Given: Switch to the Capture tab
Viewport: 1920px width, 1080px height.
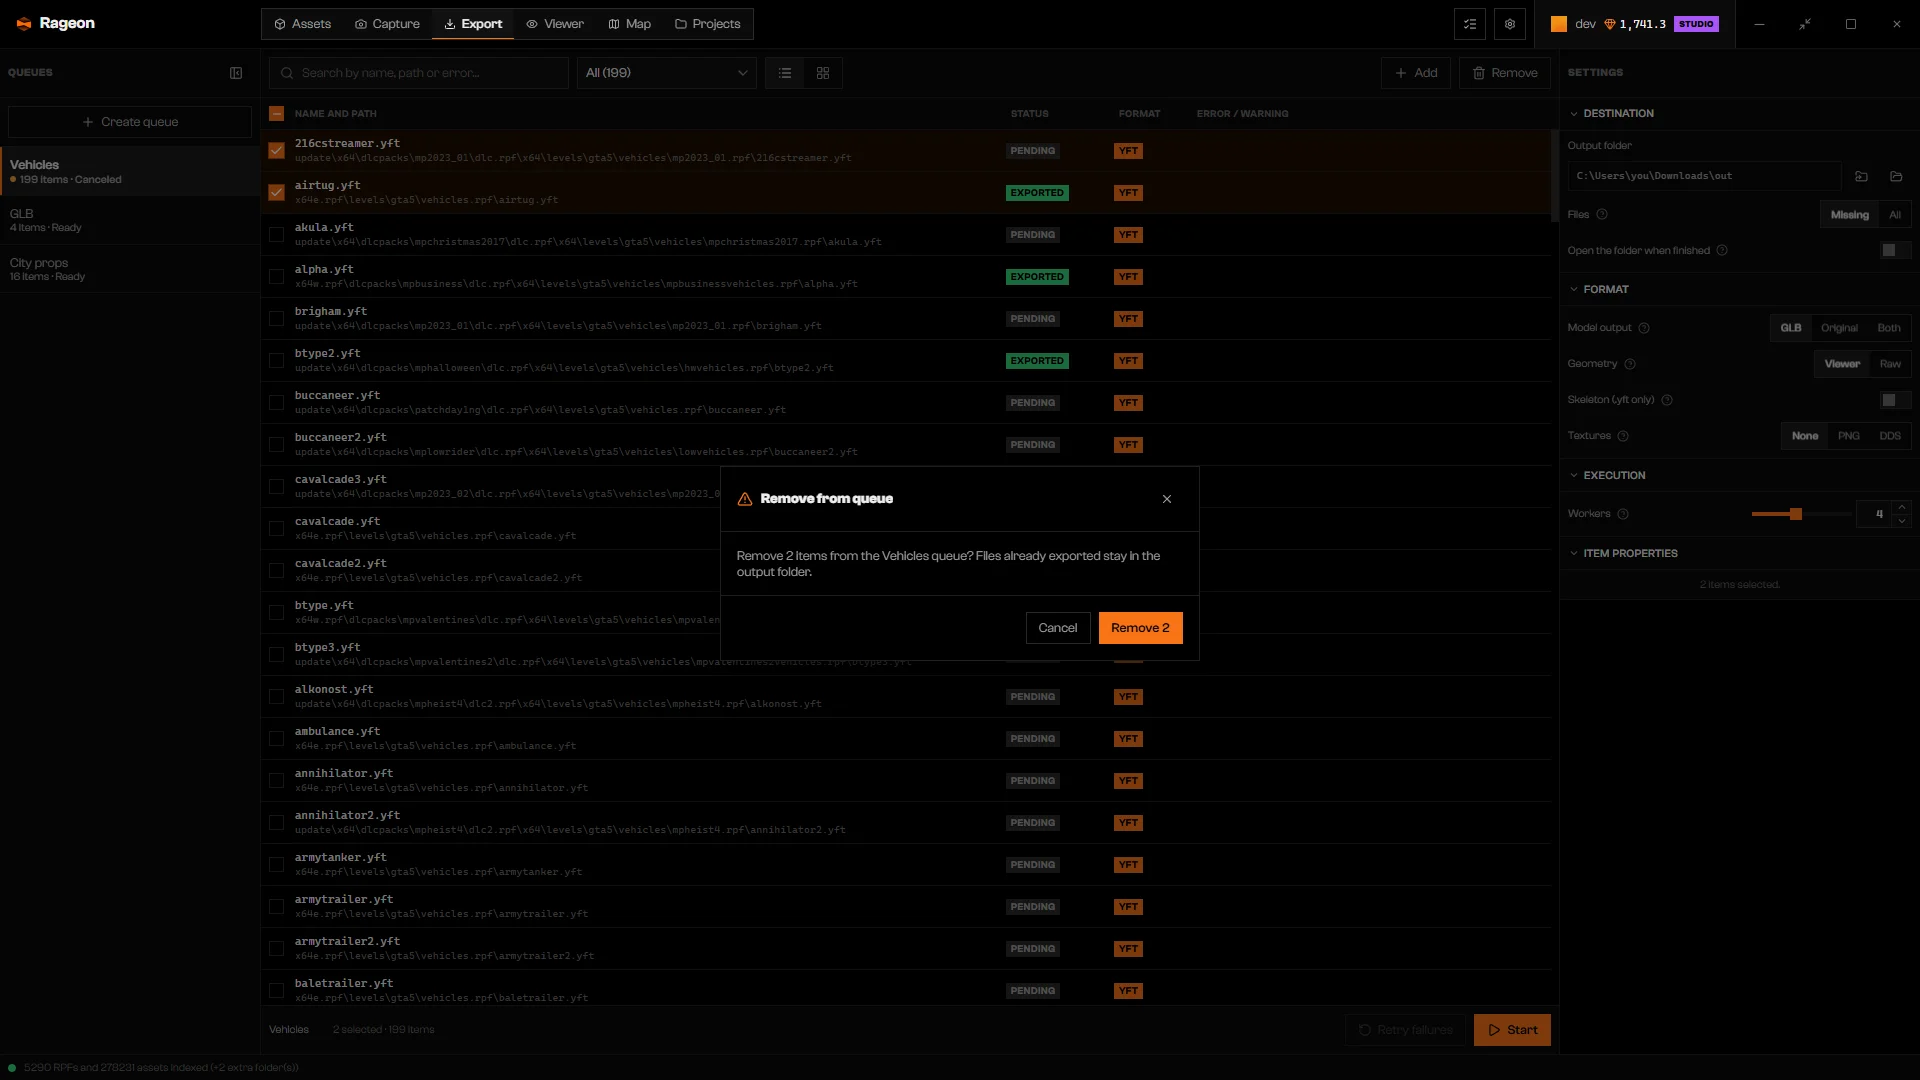Looking at the screenshot, I should (387, 24).
